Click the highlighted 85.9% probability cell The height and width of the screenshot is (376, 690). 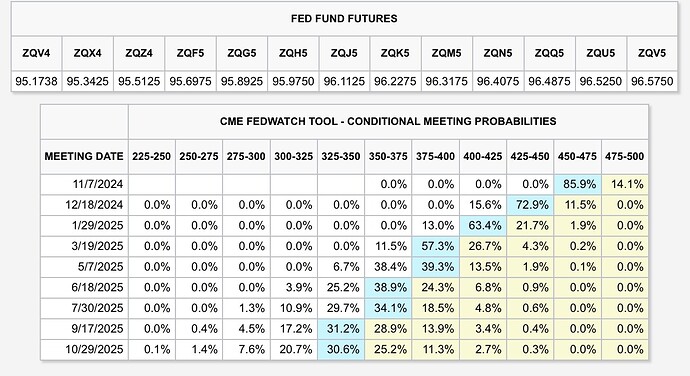pyautogui.click(x=577, y=184)
